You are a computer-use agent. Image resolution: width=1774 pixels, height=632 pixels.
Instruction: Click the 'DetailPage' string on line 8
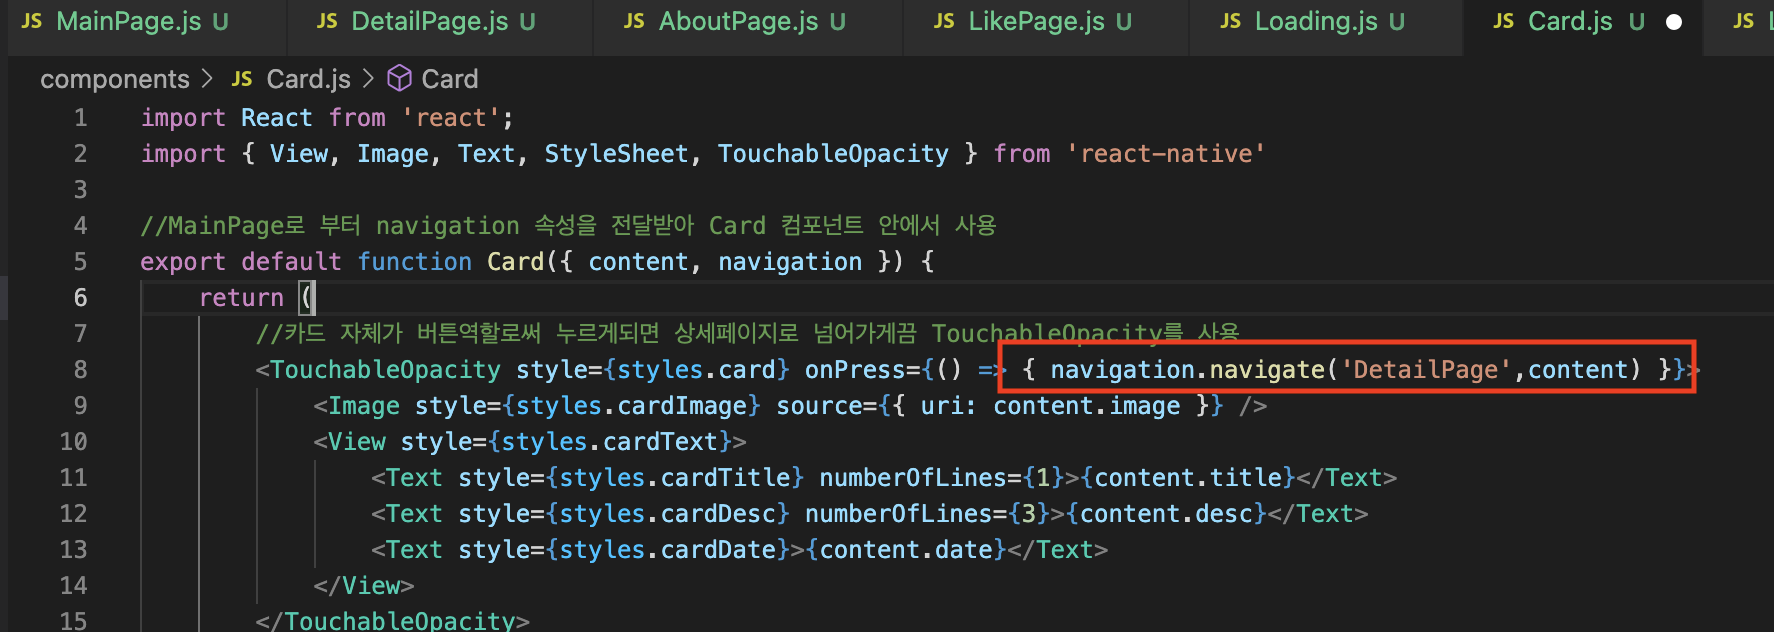[1426, 370]
